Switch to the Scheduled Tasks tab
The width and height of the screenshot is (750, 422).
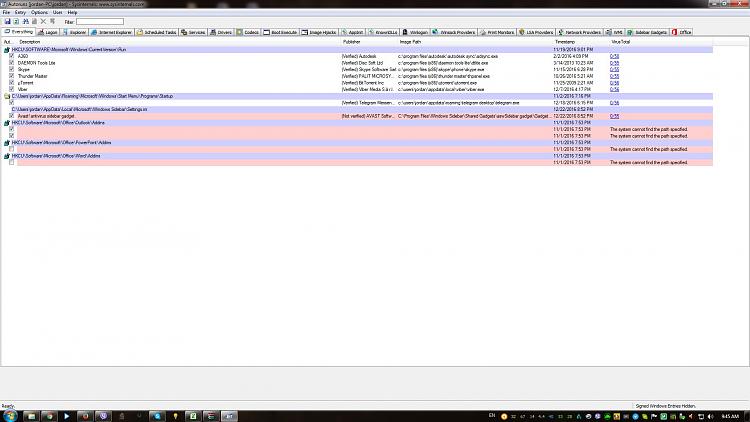(x=157, y=32)
